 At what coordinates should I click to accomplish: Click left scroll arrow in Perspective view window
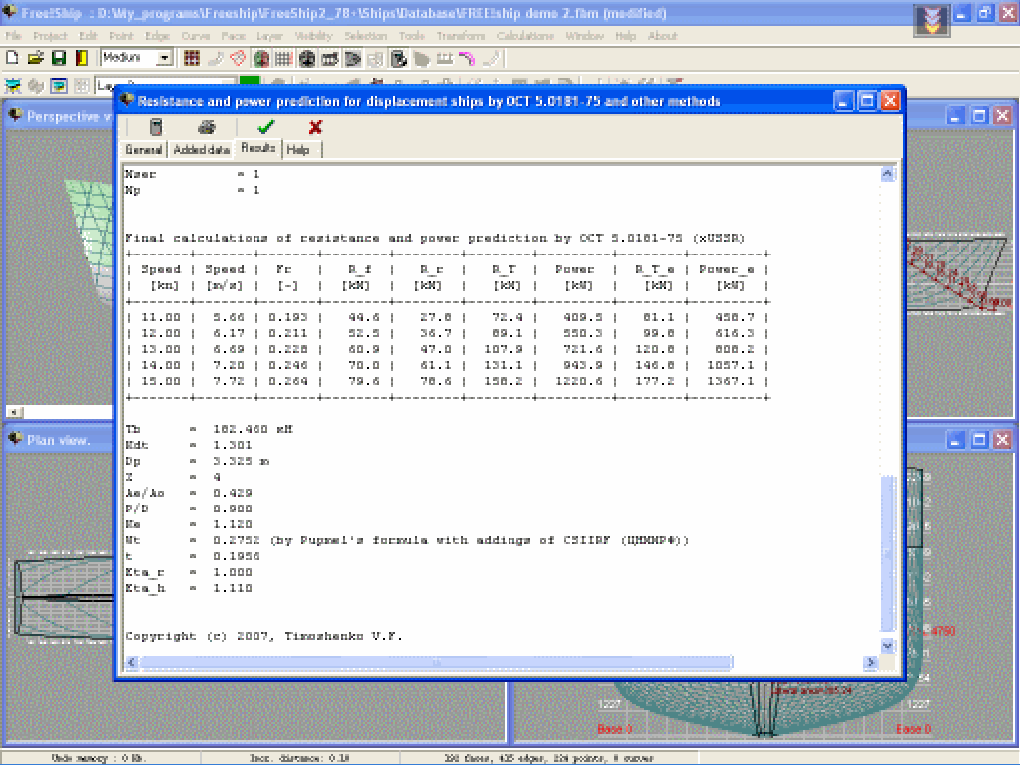click(15, 412)
